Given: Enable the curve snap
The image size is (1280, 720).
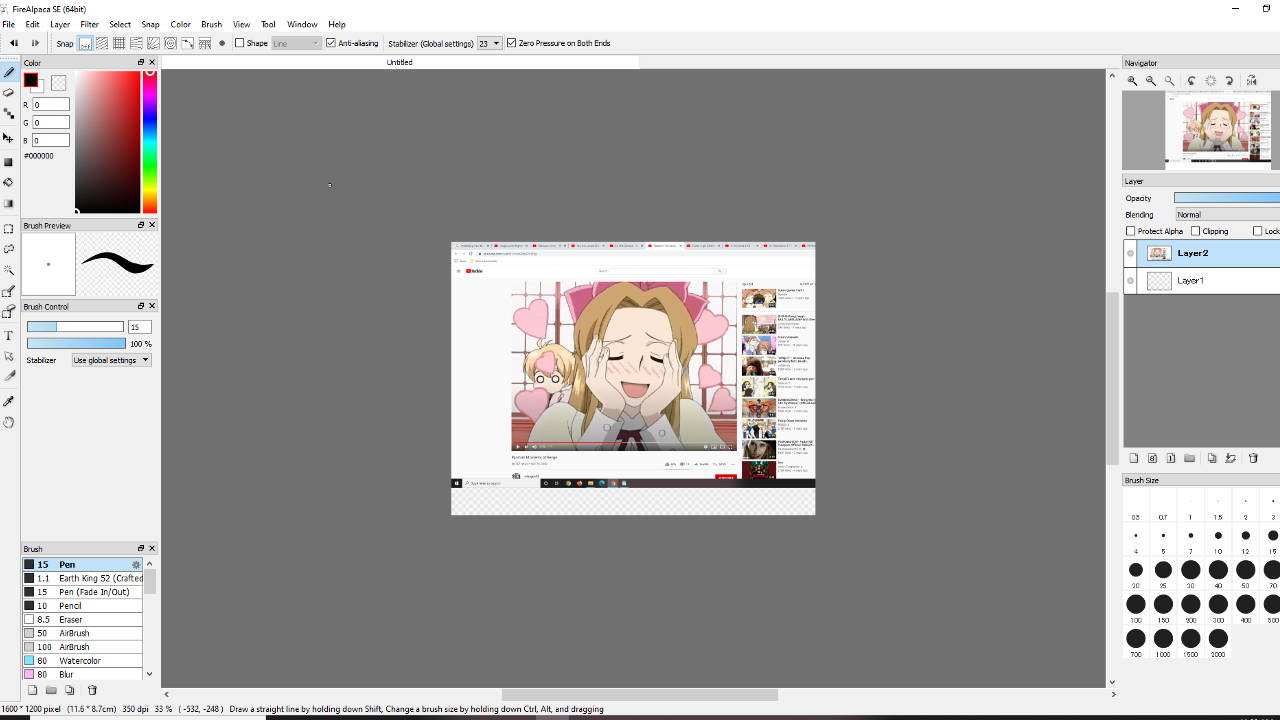Looking at the screenshot, I should (187, 43).
